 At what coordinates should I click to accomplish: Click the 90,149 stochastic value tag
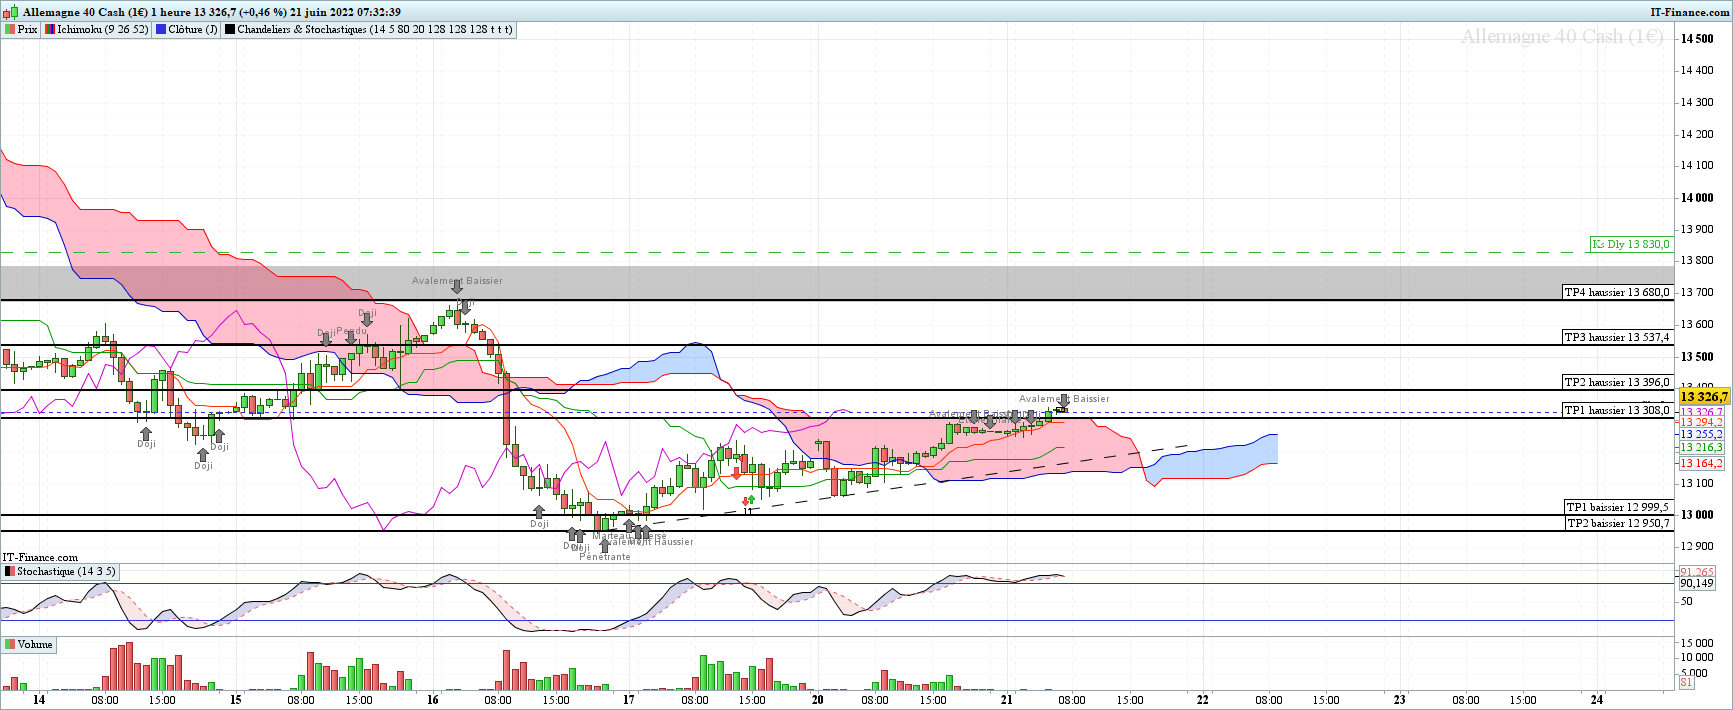point(1696,583)
